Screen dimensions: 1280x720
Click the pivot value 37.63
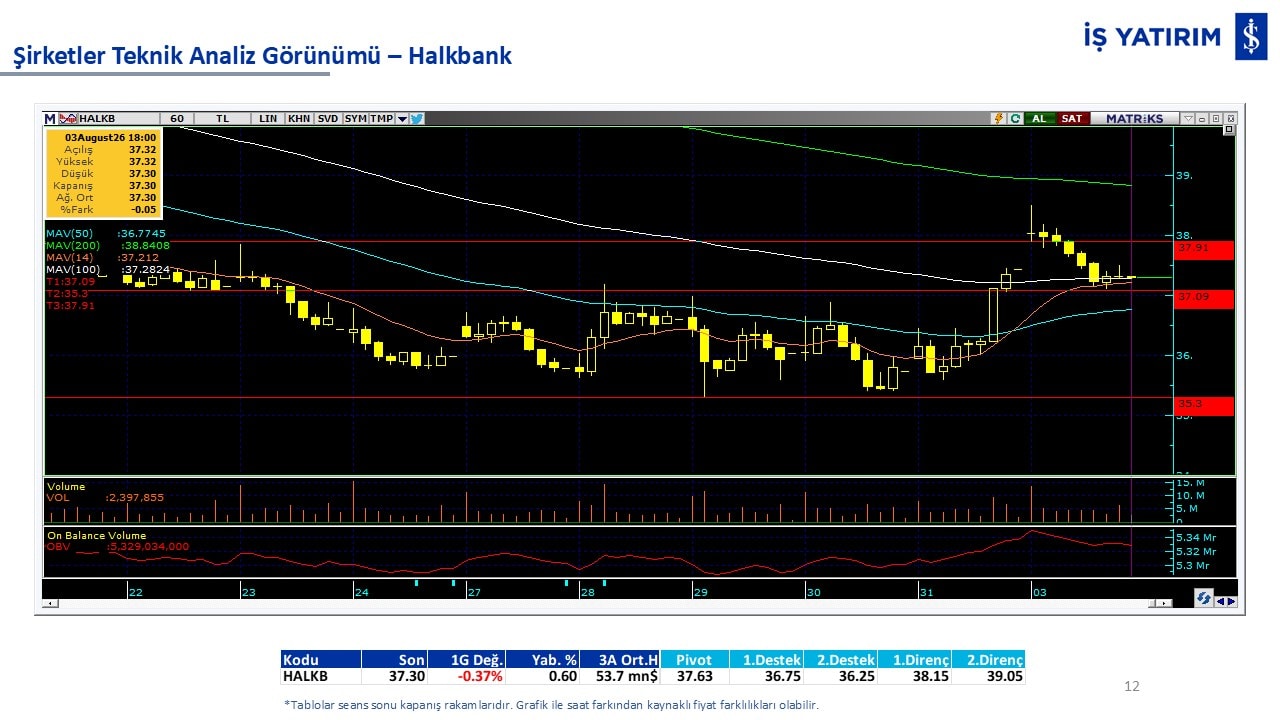pos(695,677)
